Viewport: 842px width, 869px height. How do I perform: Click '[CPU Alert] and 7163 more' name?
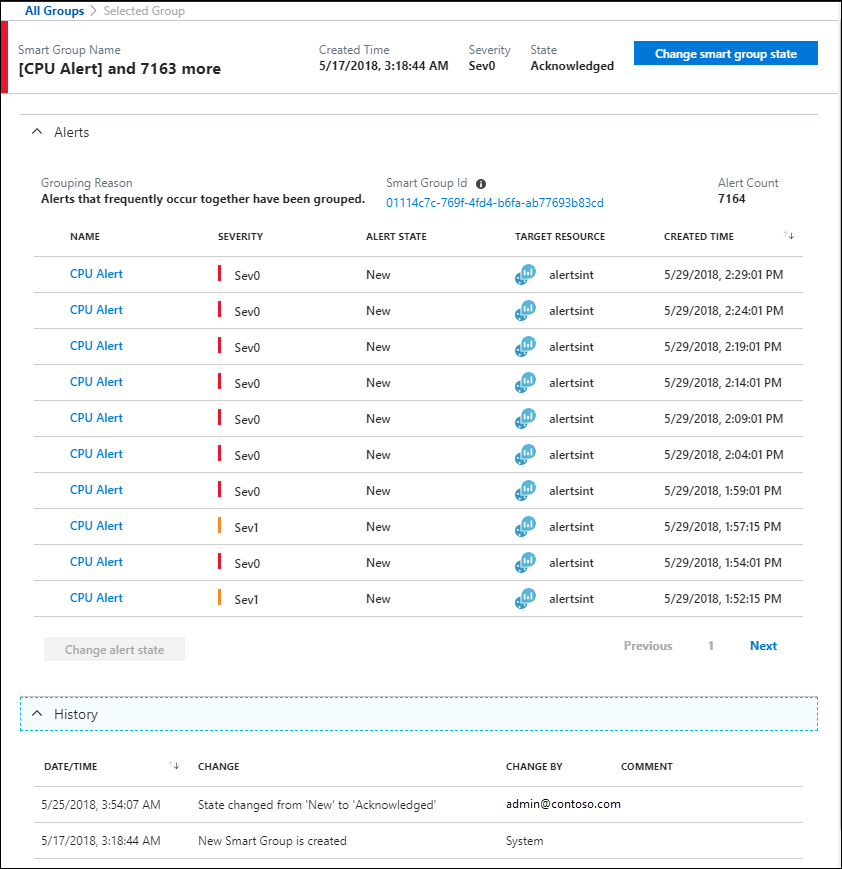coord(120,69)
